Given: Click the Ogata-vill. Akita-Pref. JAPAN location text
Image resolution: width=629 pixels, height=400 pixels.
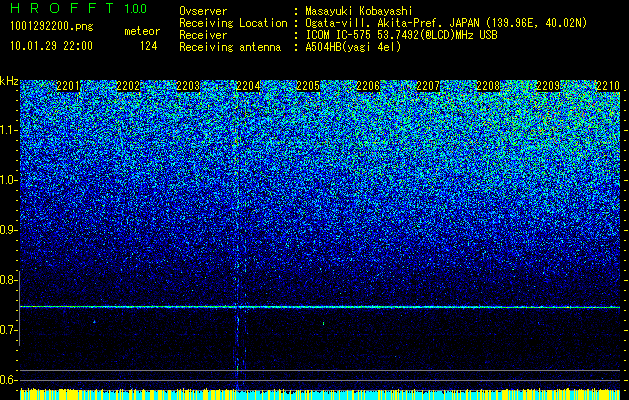Looking at the screenshot, I should pyautogui.click(x=446, y=24).
